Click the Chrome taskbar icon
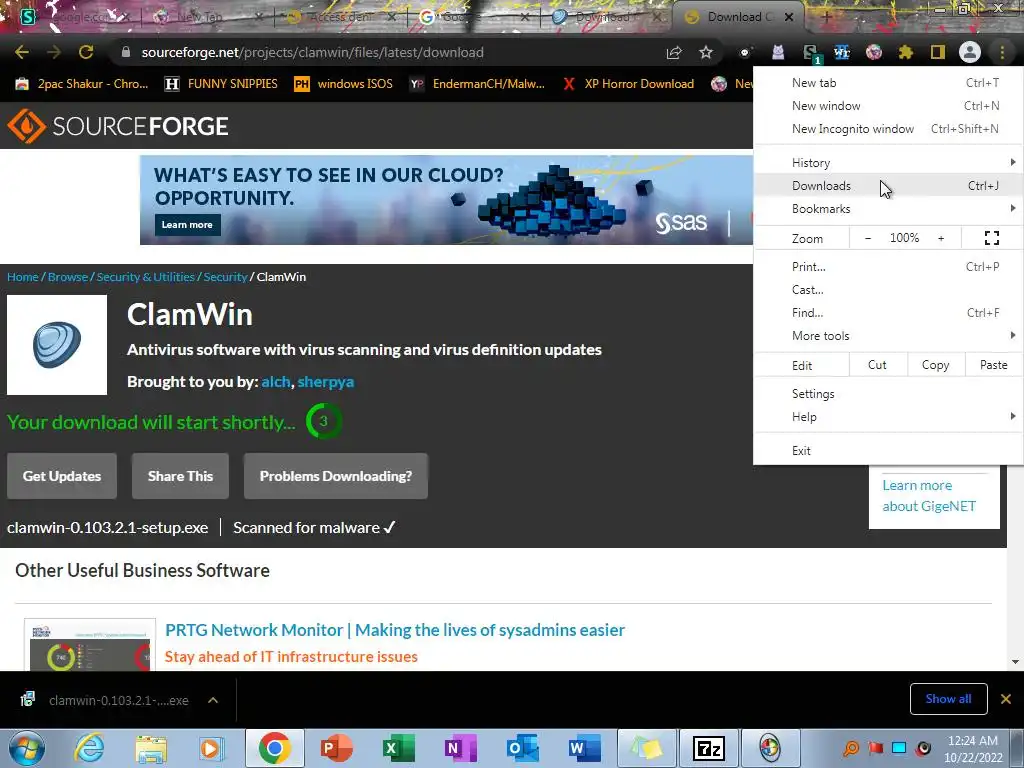 coord(274,748)
